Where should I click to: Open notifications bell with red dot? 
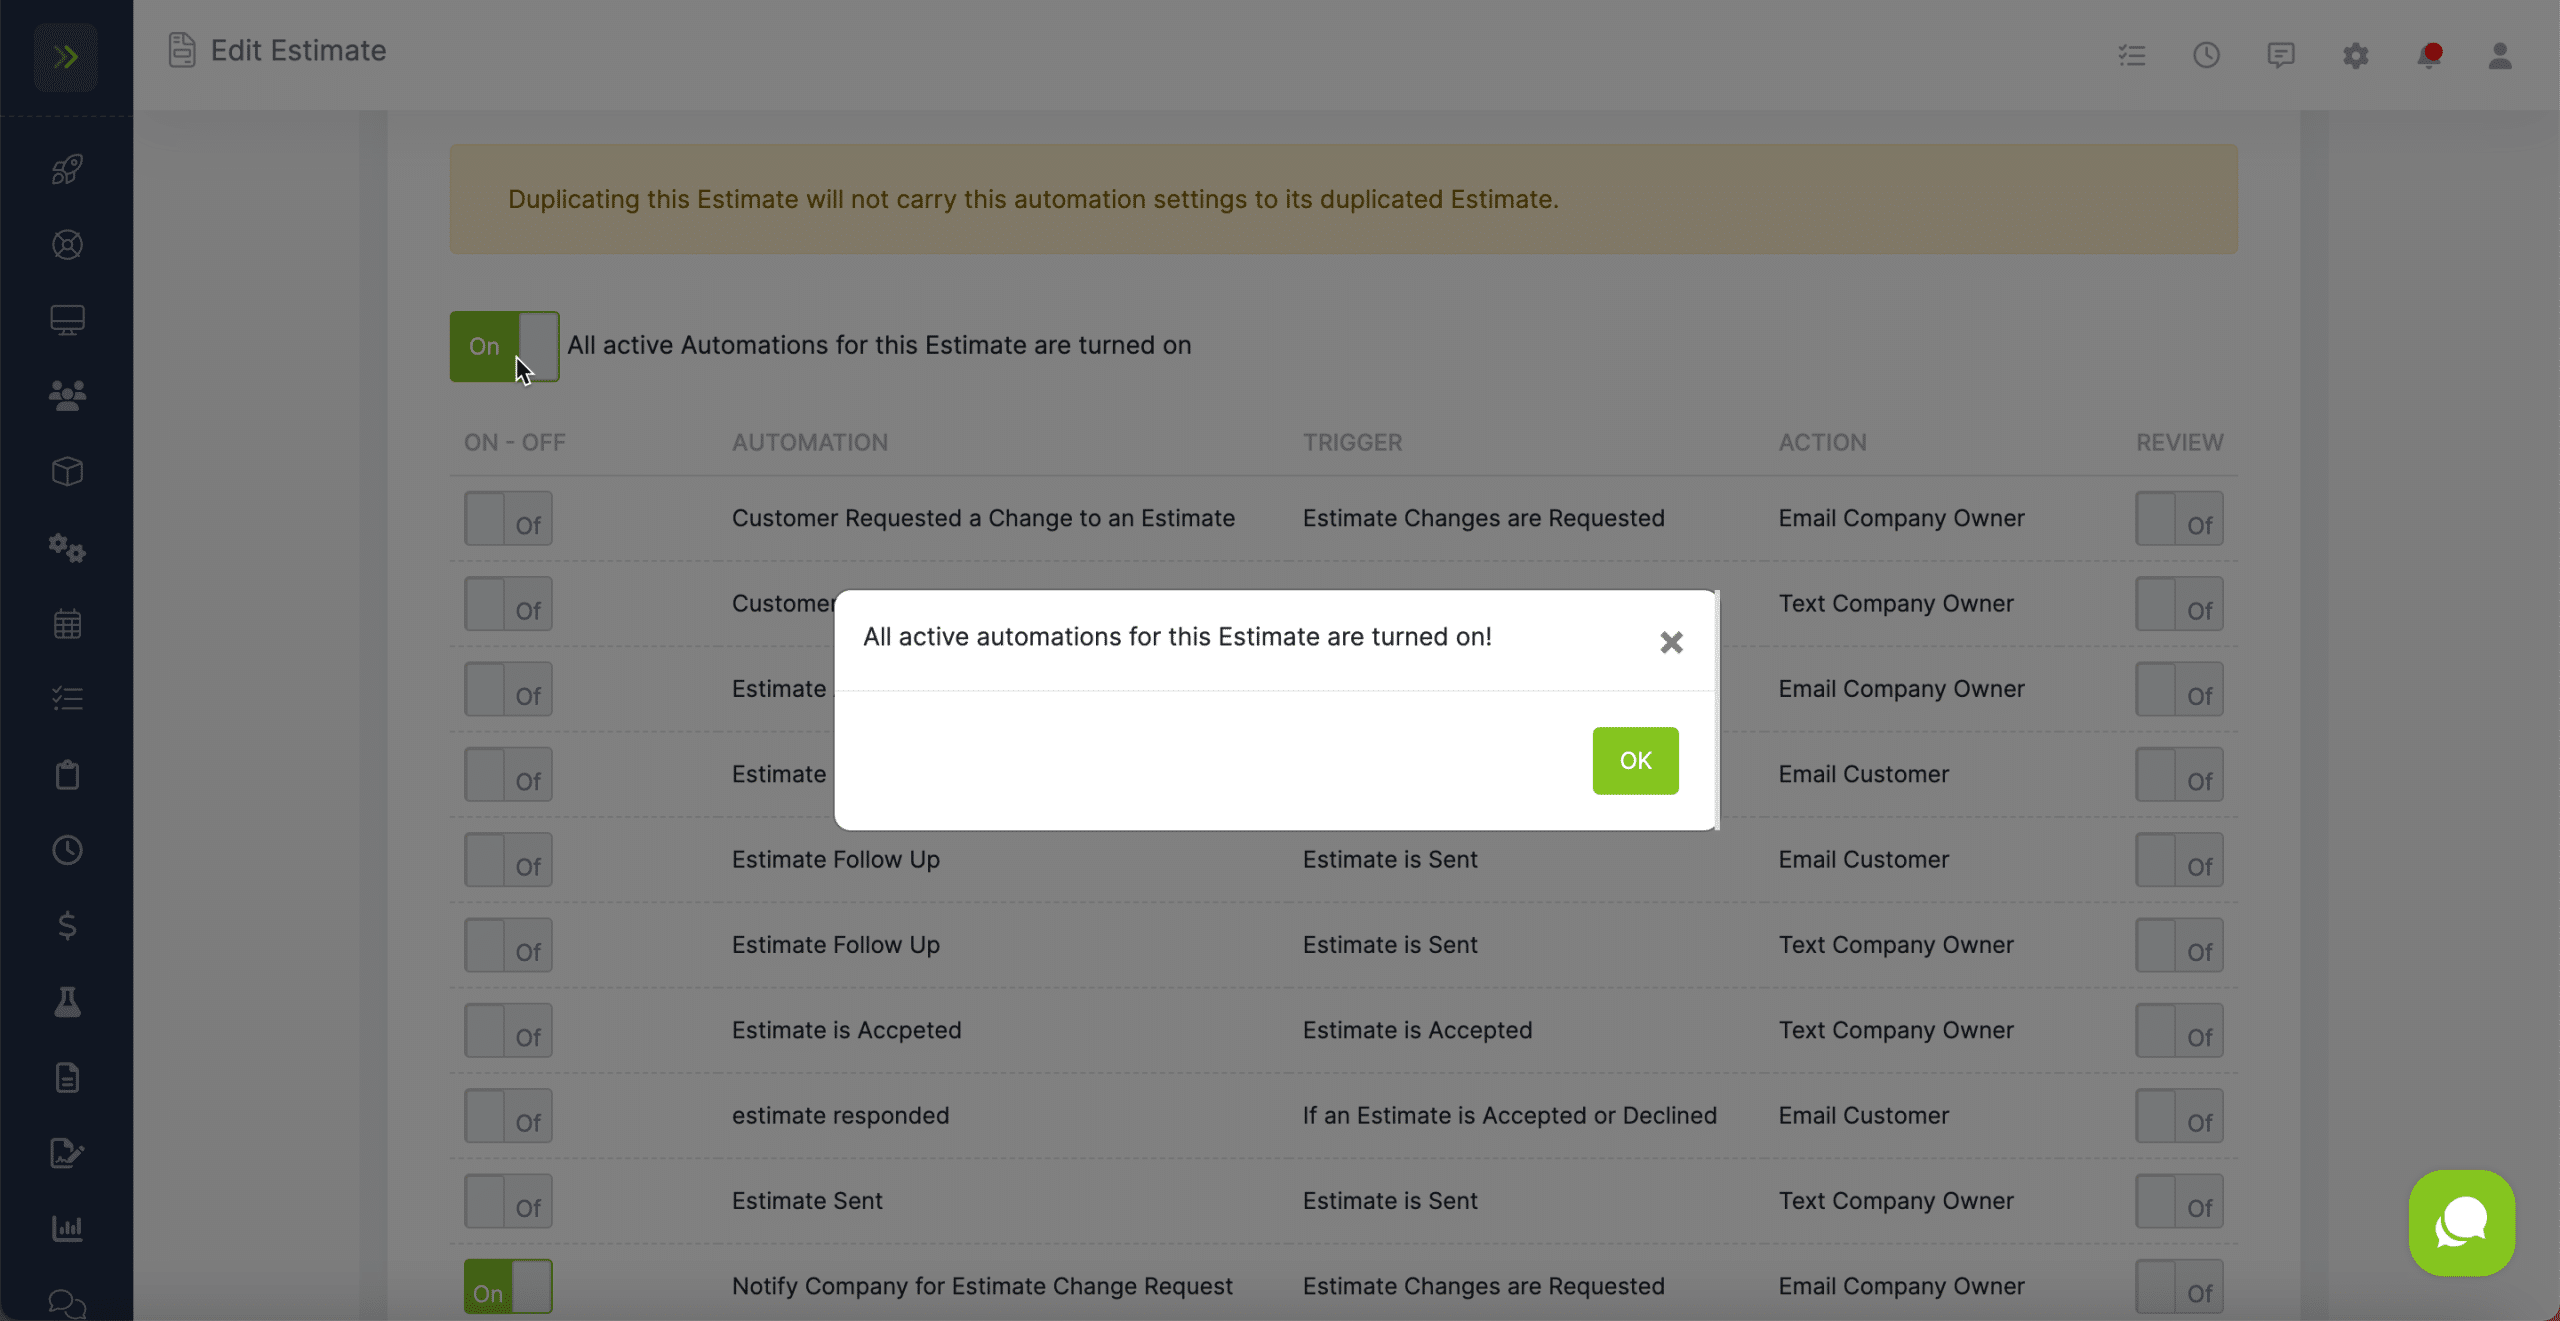tap(2429, 55)
